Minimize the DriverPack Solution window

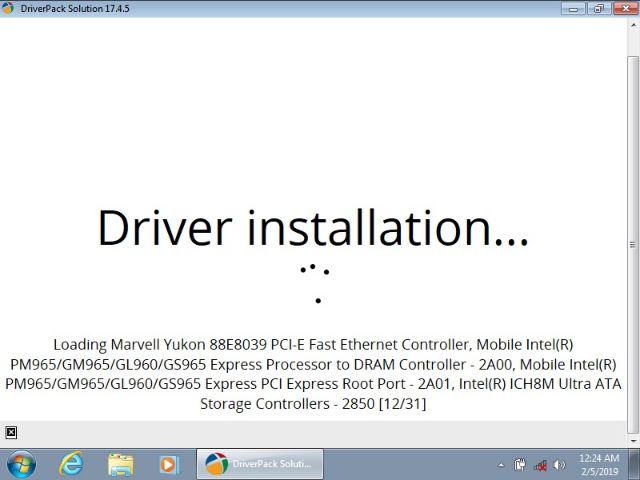574,8
